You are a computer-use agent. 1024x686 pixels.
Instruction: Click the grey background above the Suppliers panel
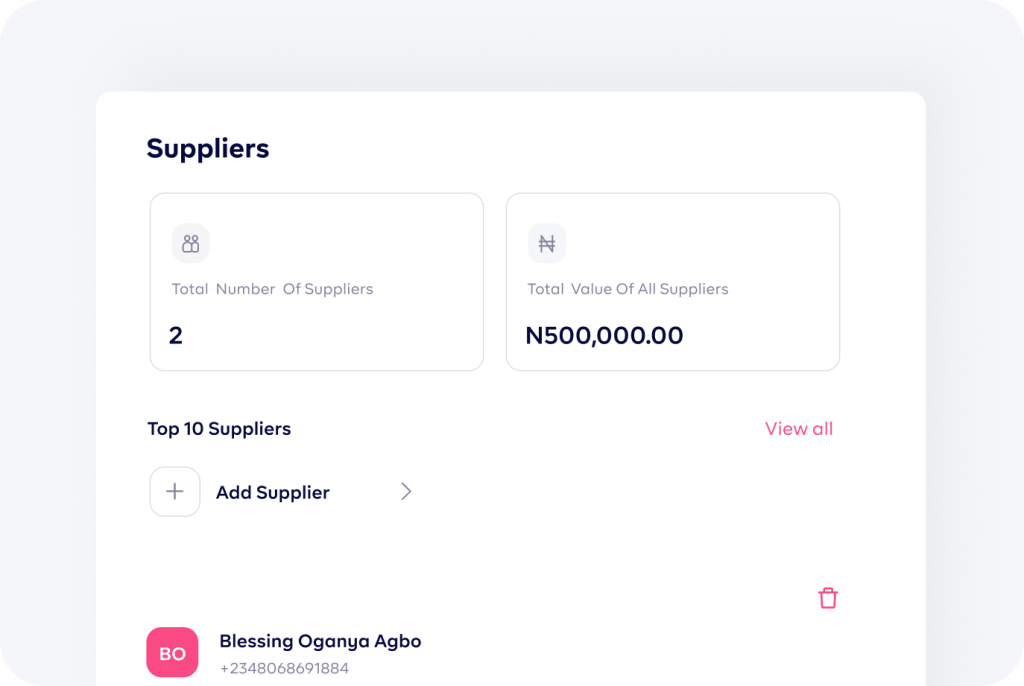tap(512, 46)
